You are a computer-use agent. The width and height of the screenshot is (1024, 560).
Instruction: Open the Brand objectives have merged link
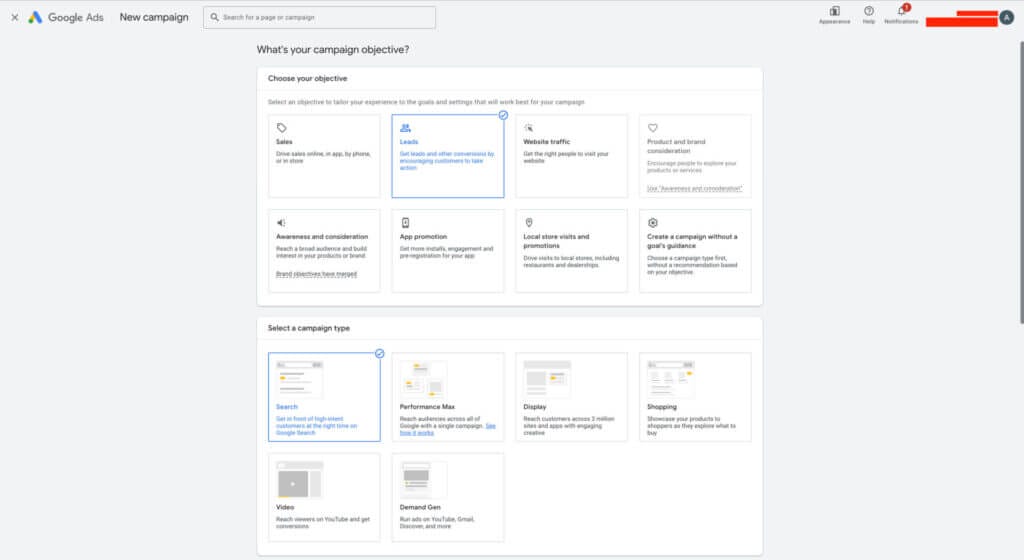(316, 274)
